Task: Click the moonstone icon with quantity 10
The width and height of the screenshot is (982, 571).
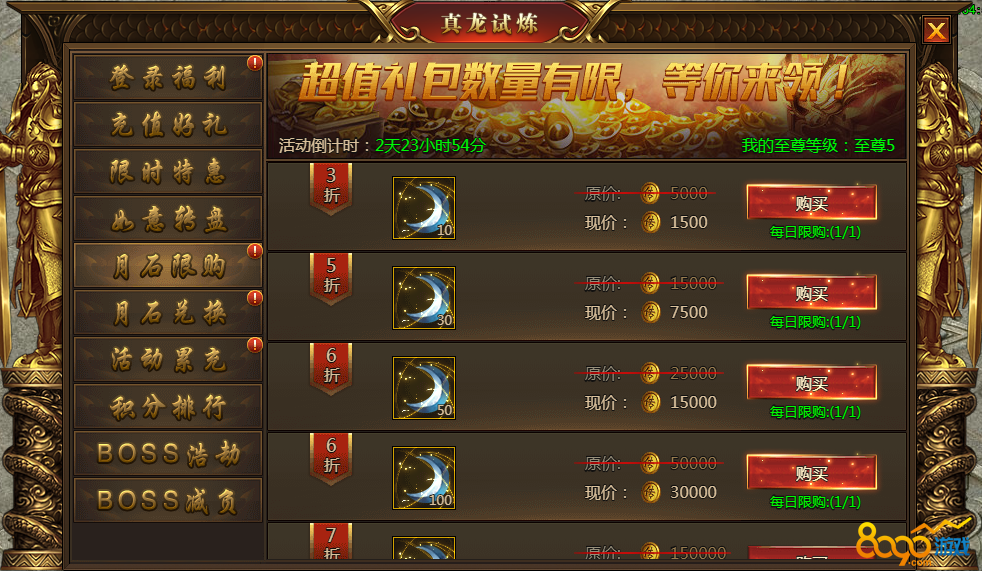Action: coord(424,208)
